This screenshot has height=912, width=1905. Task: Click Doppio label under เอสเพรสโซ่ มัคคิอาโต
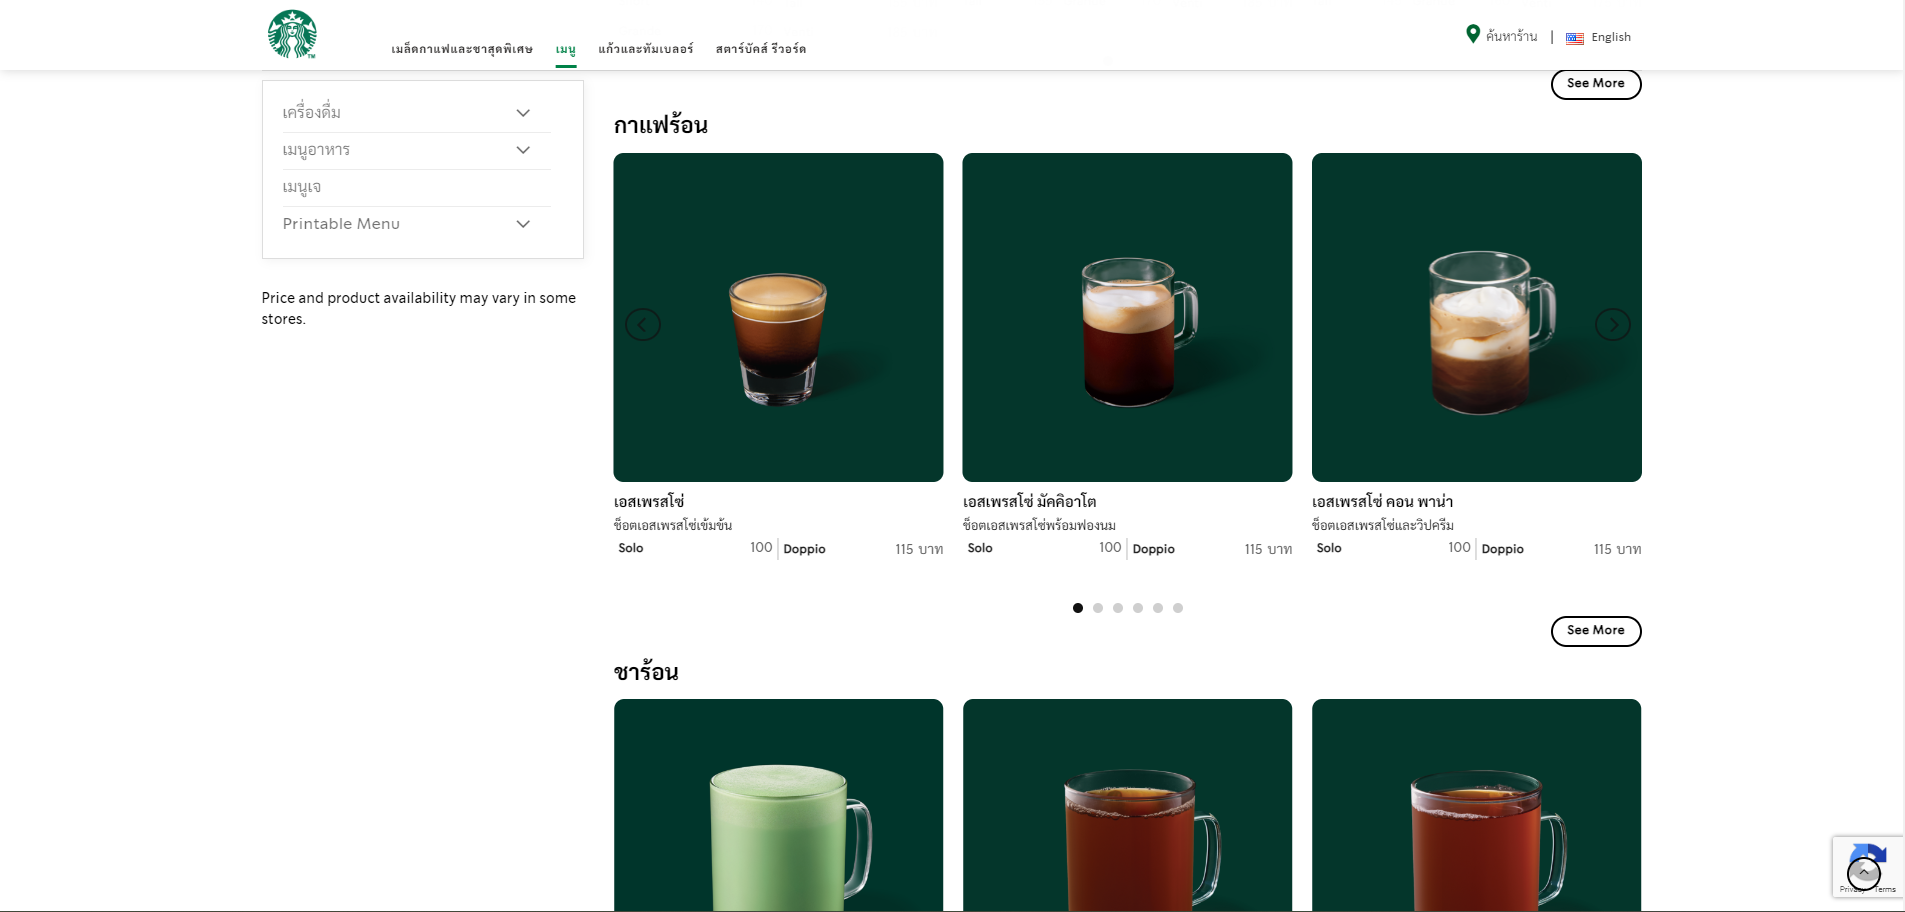pyautogui.click(x=1153, y=549)
